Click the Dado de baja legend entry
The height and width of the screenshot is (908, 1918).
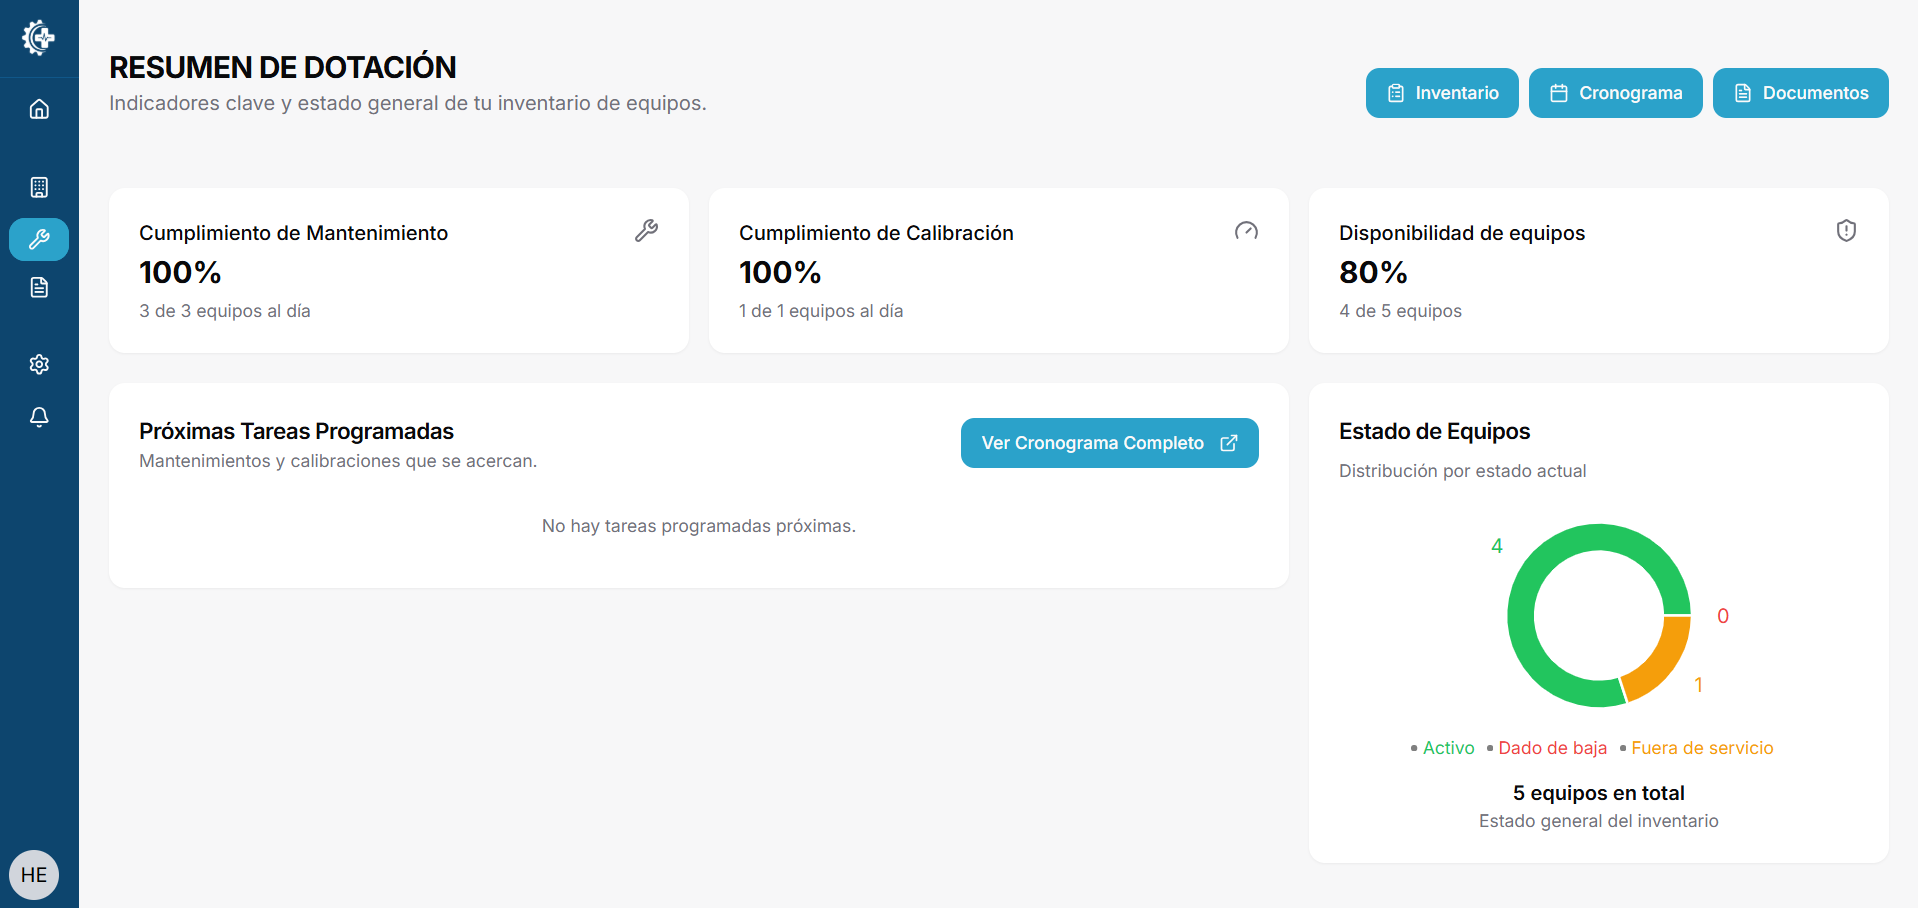coord(1546,748)
